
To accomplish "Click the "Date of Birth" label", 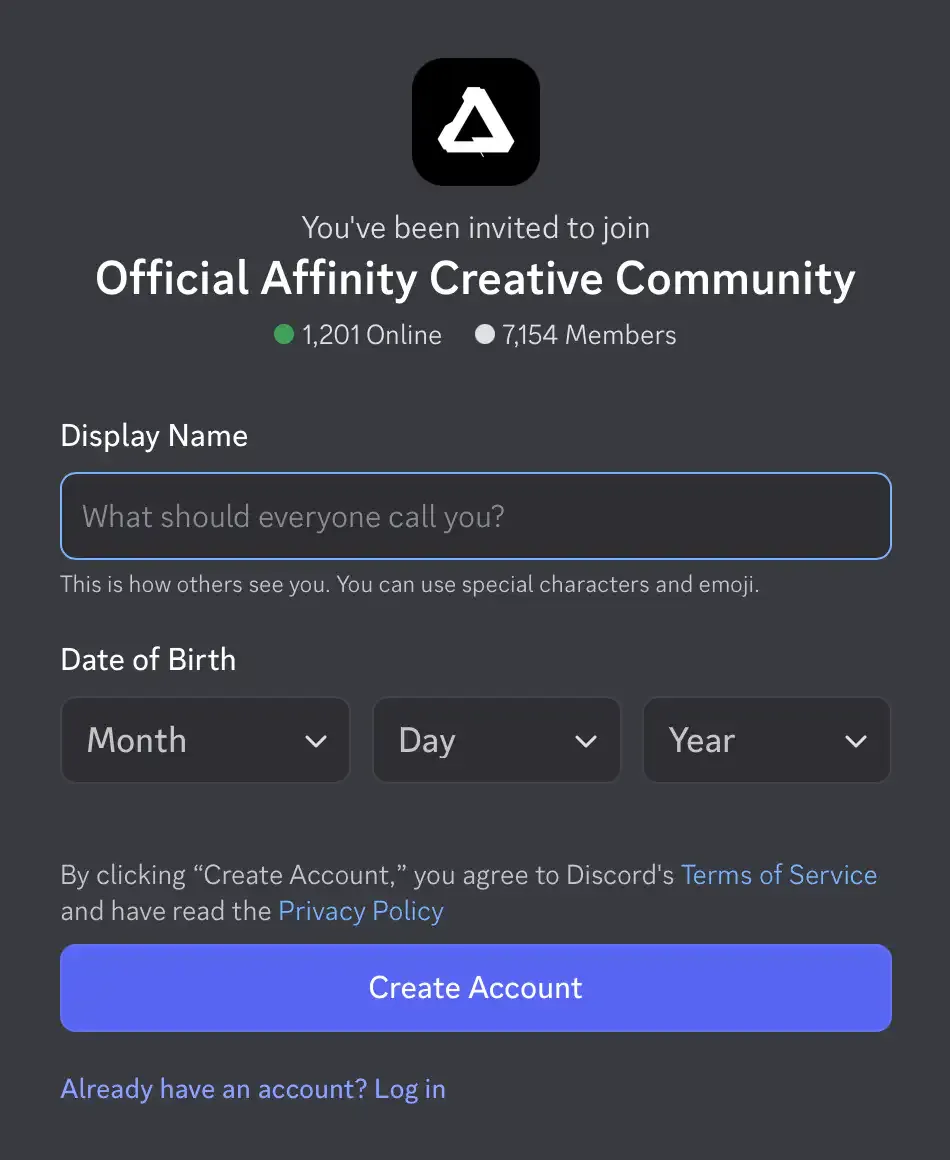I will (x=148, y=660).
